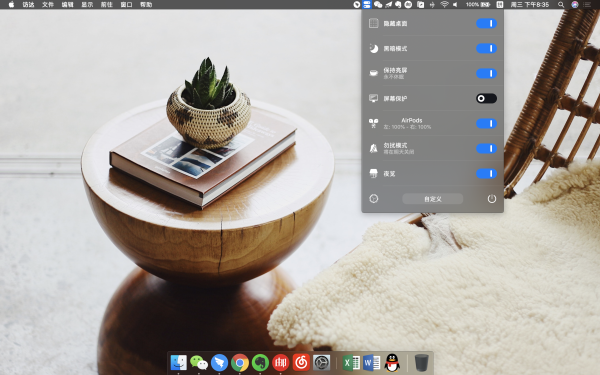Click the screen saver monitor icon
The width and height of the screenshot is (600, 375).
pos(373,98)
